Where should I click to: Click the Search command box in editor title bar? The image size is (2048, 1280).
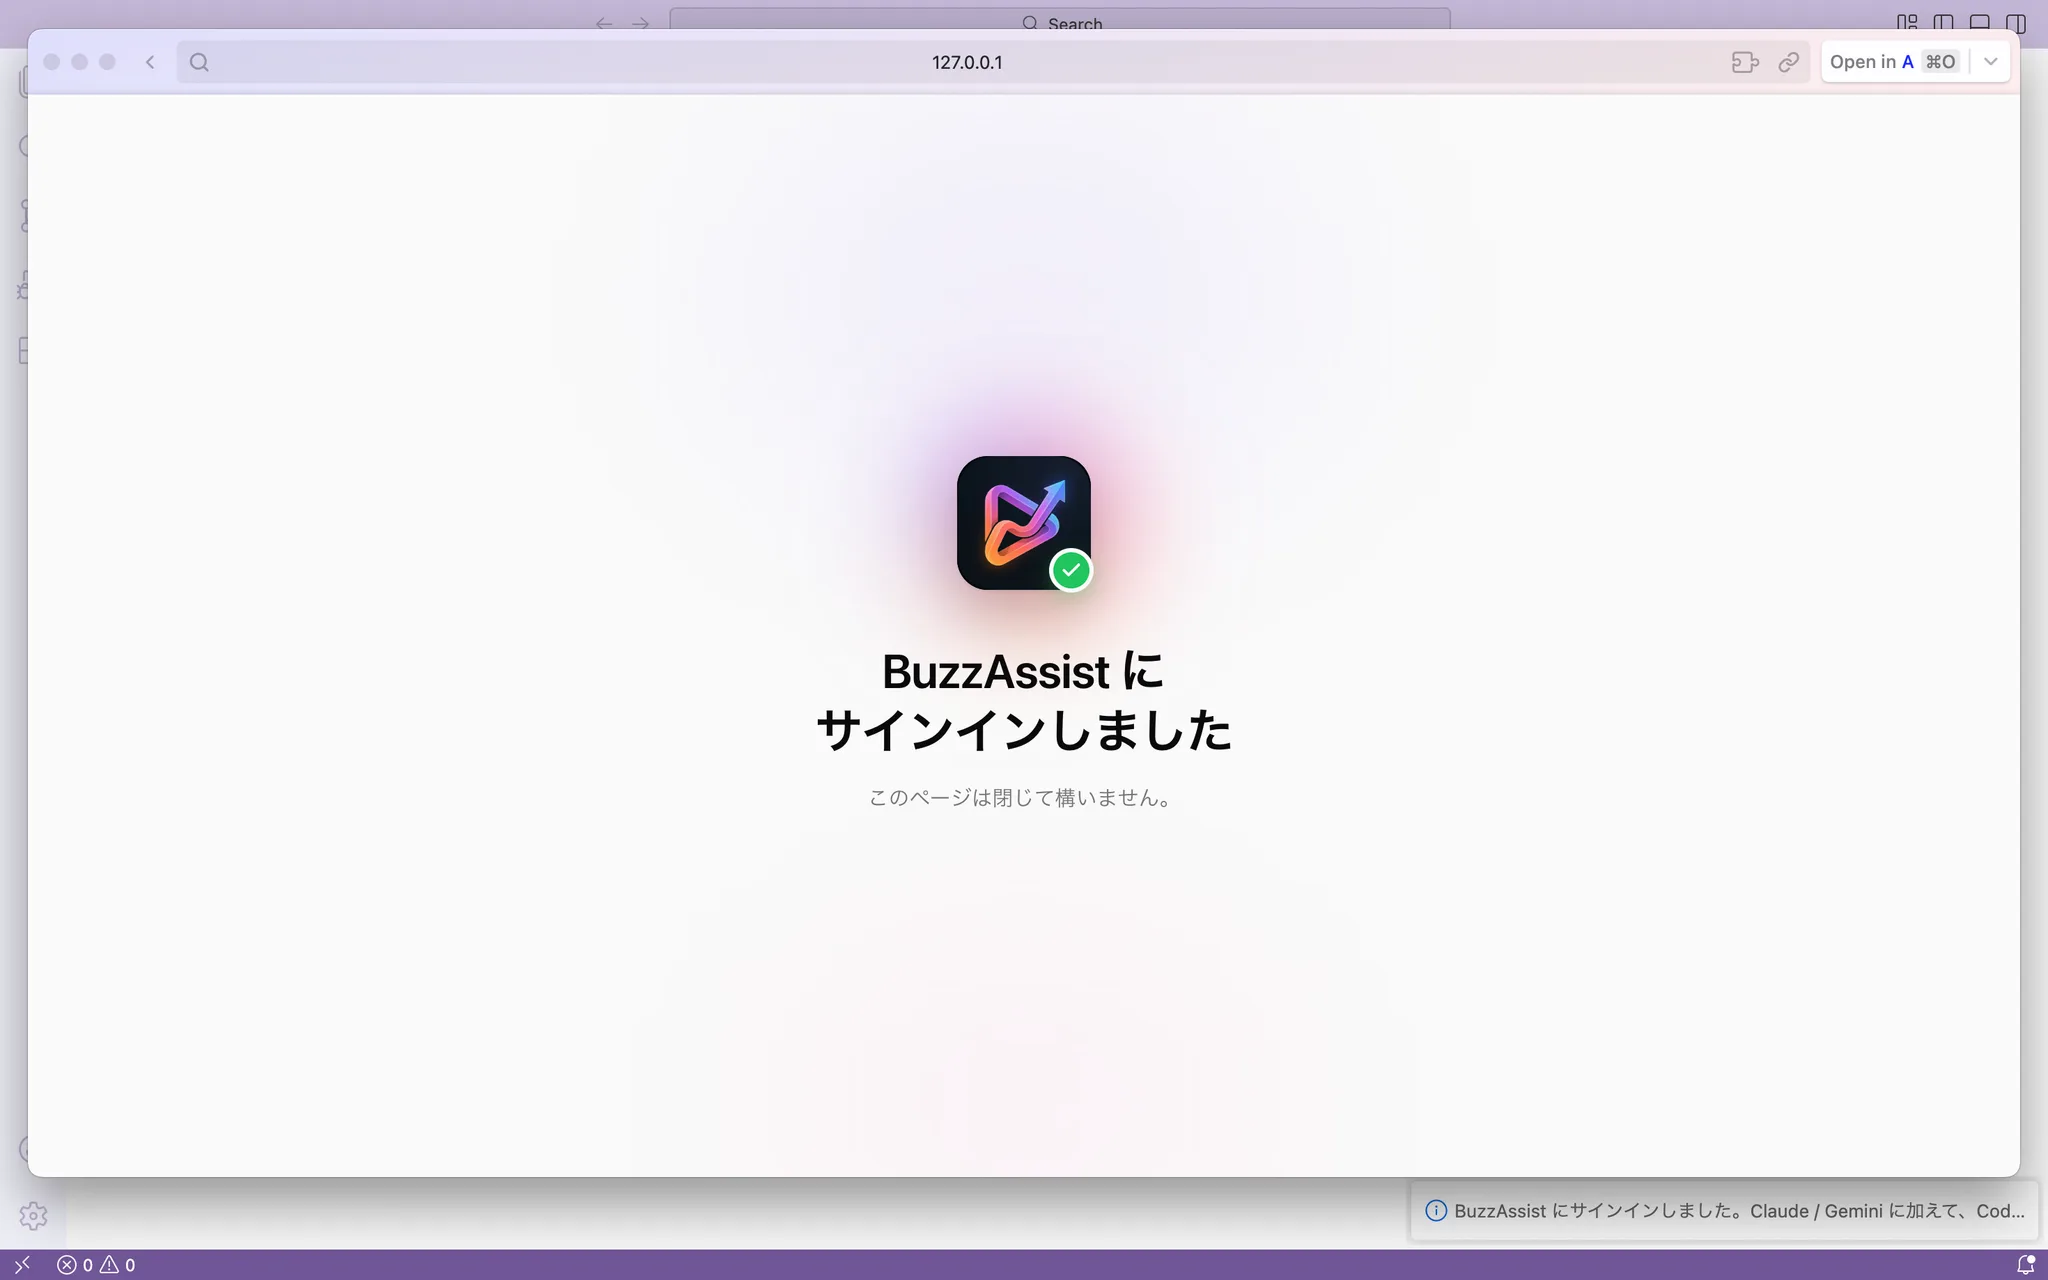pyautogui.click(x=1060, y=20)
